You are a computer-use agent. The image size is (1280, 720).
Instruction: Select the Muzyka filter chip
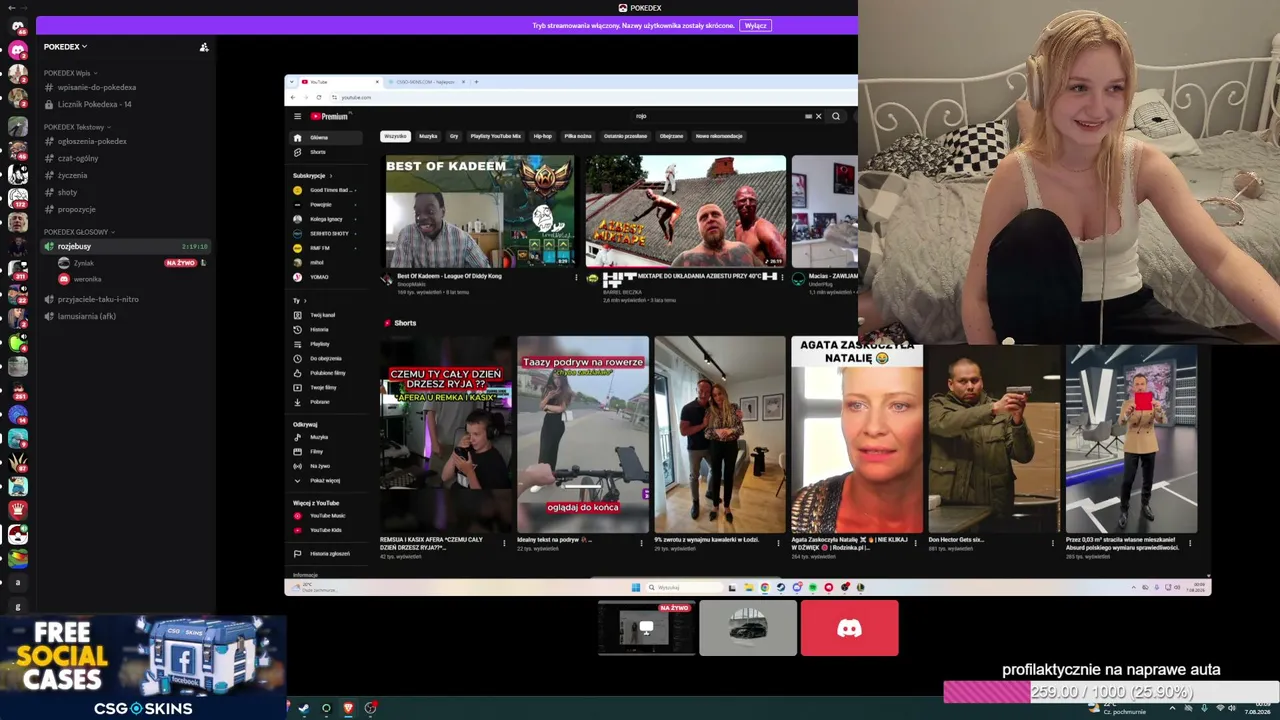click(428, 136)
